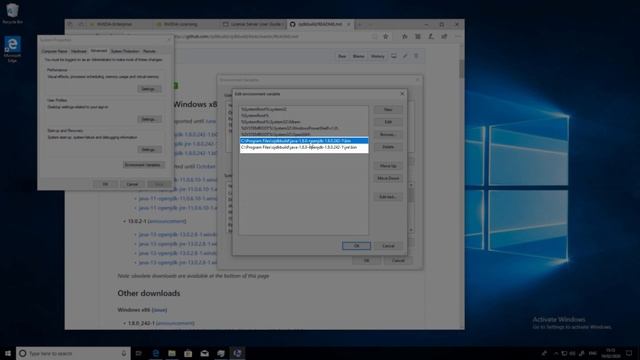Open the Mail app from the taskbar
Screen dimensions: 640x360
pyautogui.click(x=204, y=353)
